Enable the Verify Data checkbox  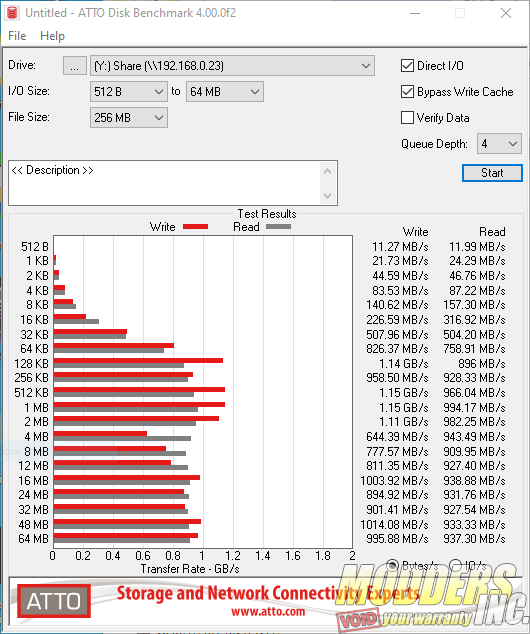pyautogui.click(x=407, y=118)
